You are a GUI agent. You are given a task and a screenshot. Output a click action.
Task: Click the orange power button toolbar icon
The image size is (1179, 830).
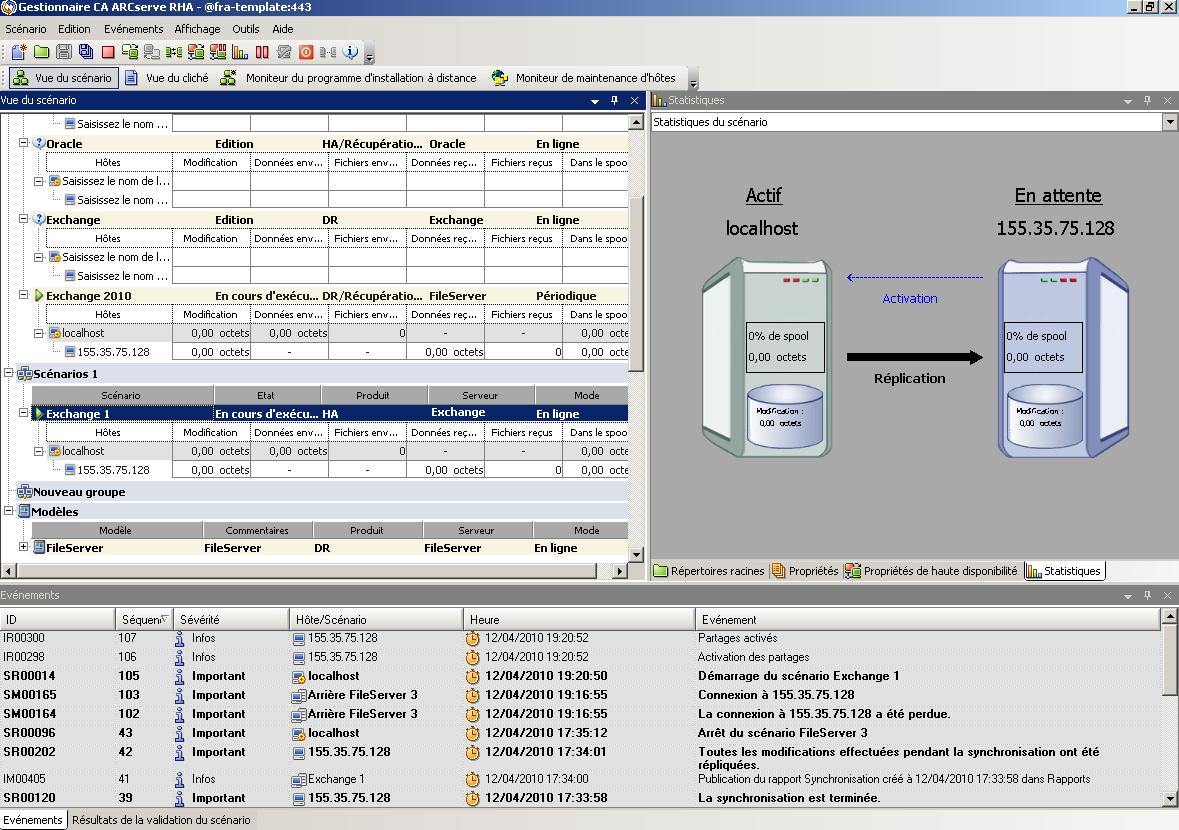(306, 52)
